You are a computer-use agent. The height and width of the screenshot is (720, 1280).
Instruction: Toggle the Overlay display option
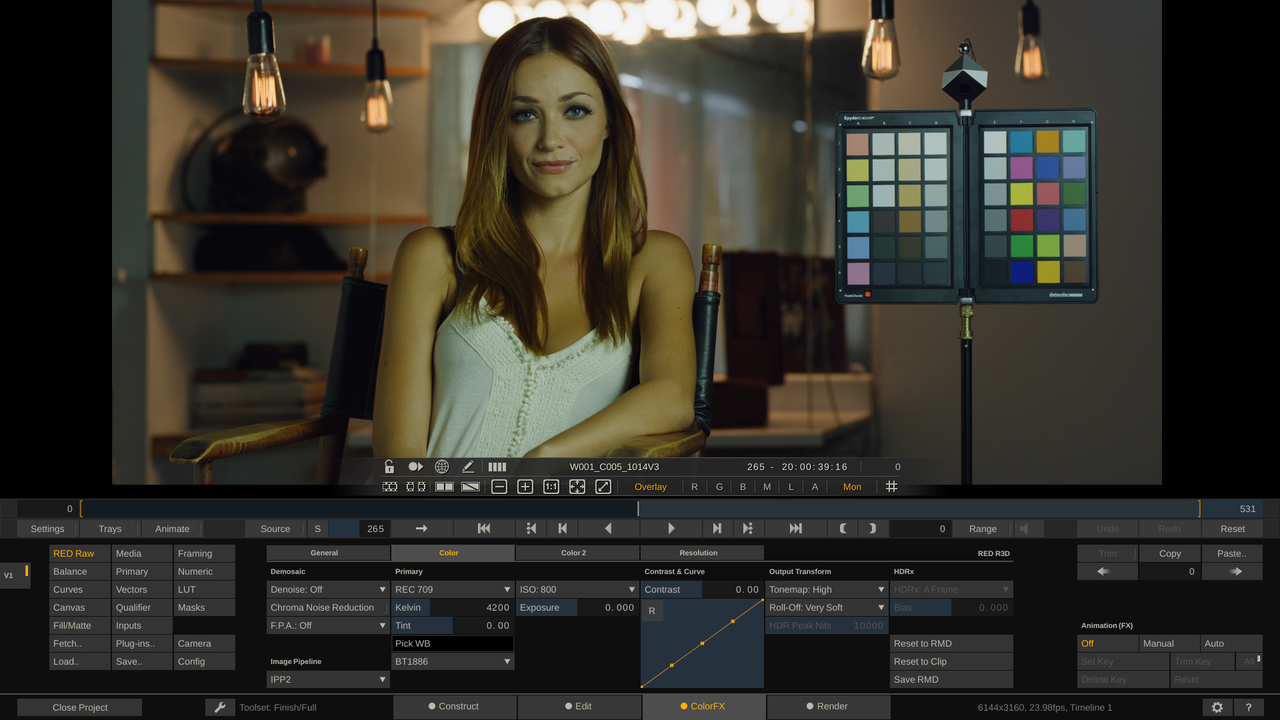pos(650,487)
